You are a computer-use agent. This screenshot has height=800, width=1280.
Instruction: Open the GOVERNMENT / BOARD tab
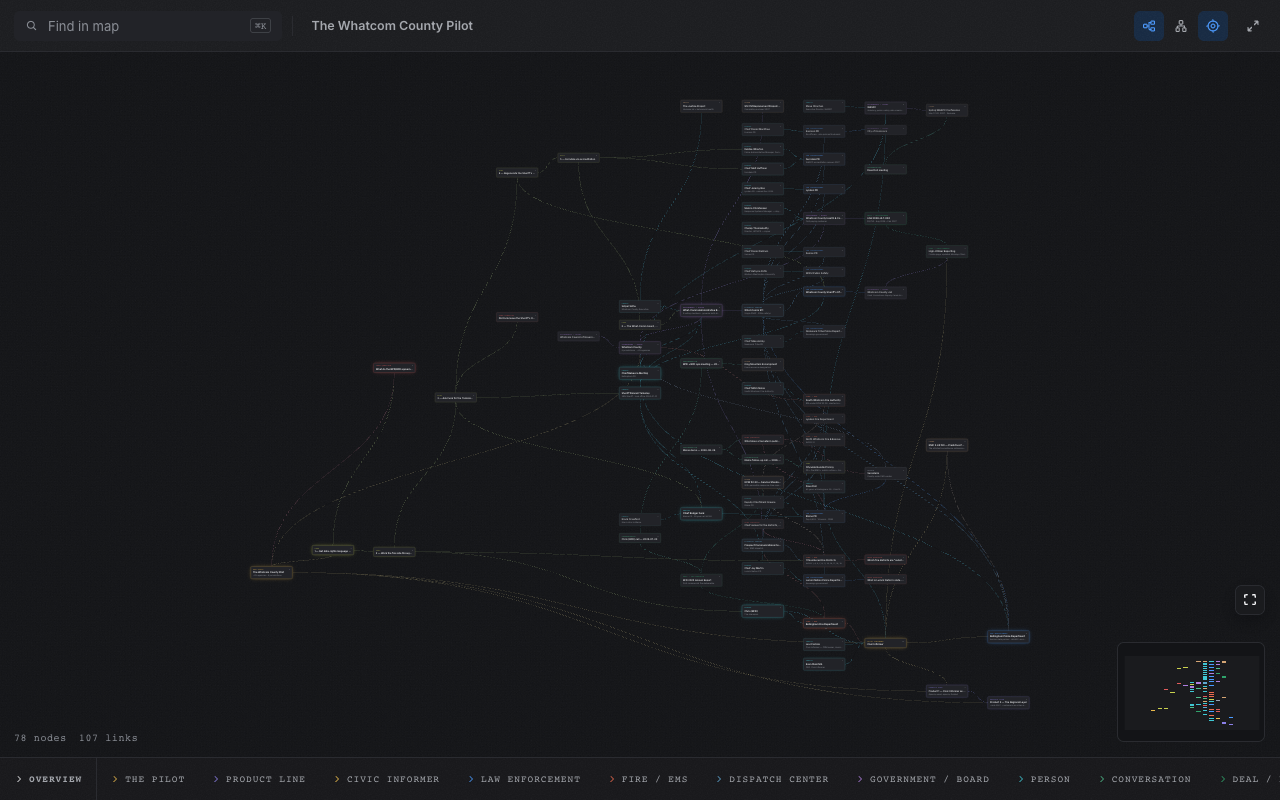click(x=923, y=779)
